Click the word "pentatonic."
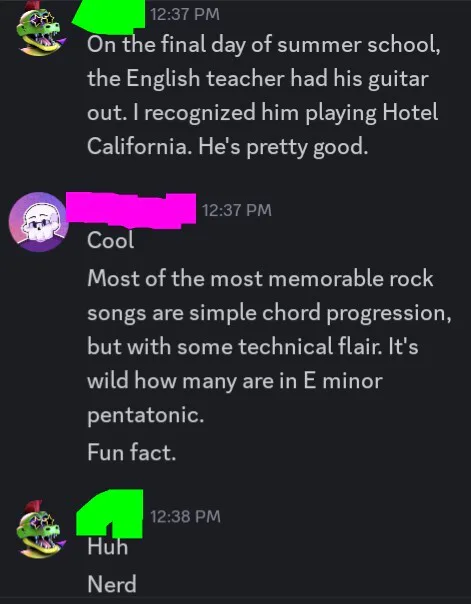471x604 pixels. 146,416
